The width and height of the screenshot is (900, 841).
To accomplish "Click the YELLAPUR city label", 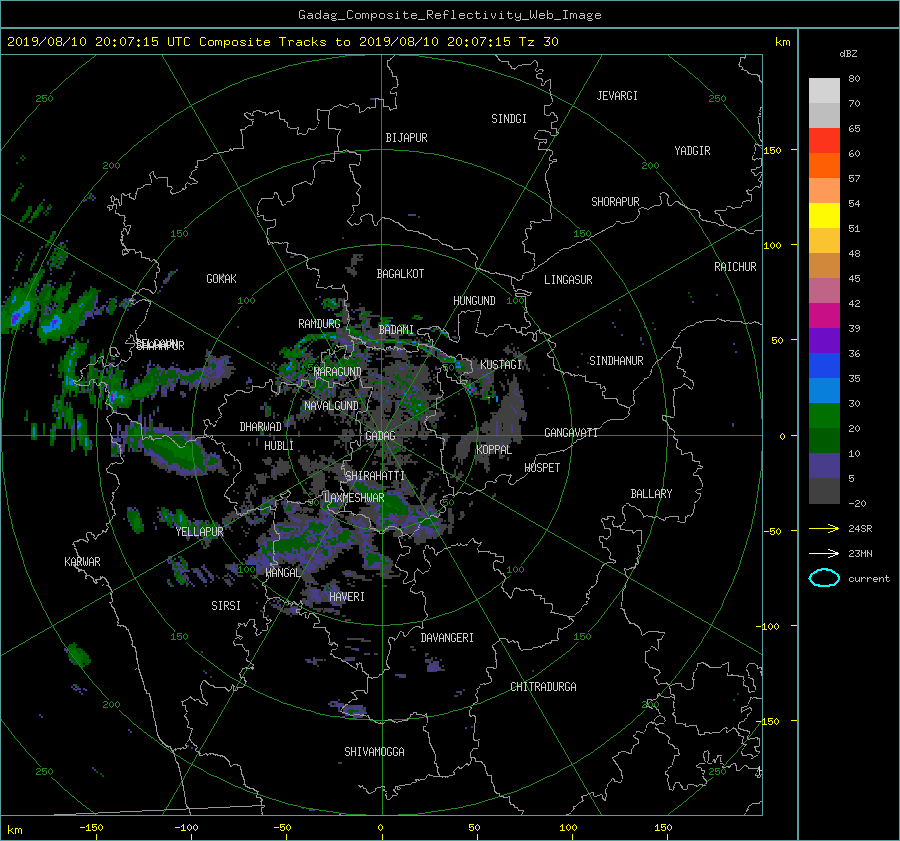I will click(x=199, y=532).
